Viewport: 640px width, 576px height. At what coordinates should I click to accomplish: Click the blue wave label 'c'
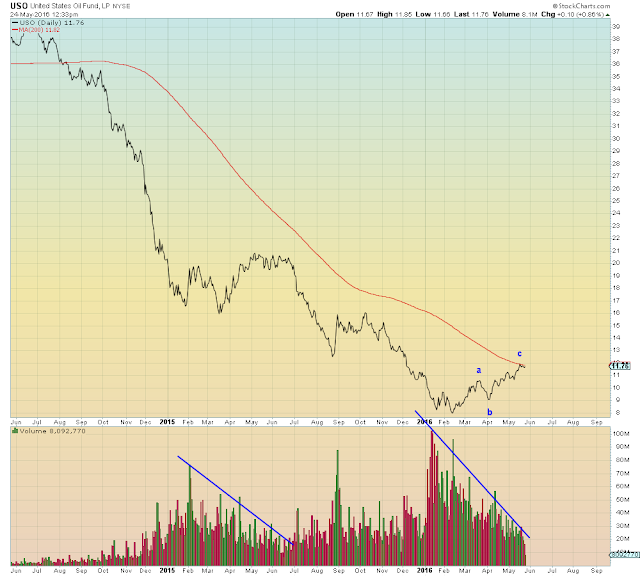(x=520, y=354)
